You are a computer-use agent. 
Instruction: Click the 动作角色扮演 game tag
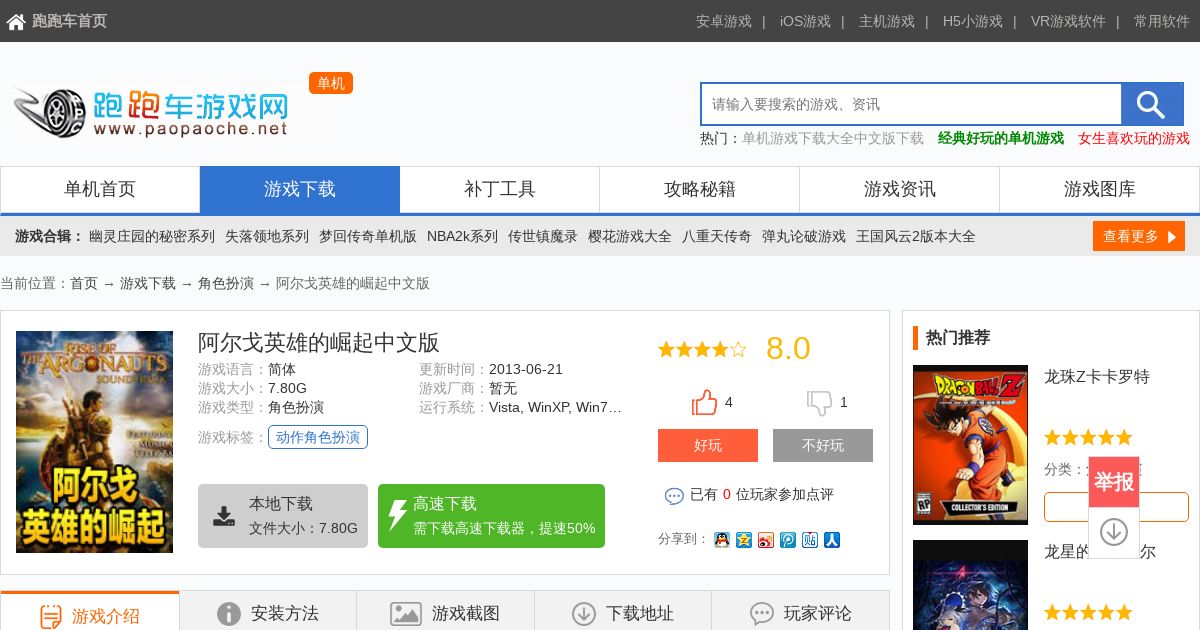click(318, 437)
